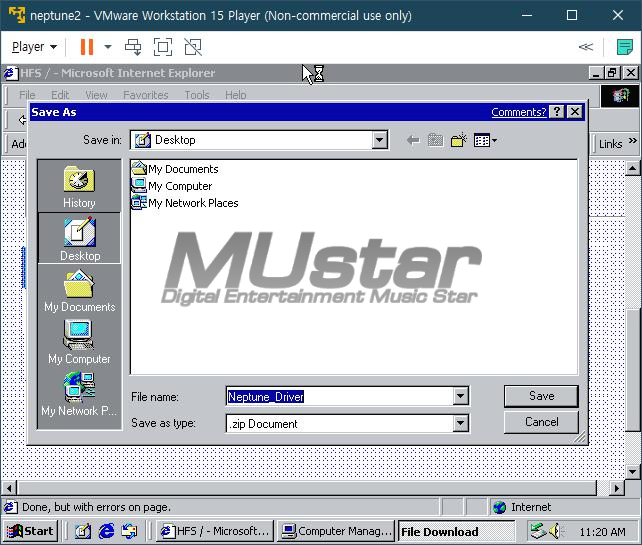642x545 pixels.
Task: Click the IE throbber logo
Action: coord(620,96)
